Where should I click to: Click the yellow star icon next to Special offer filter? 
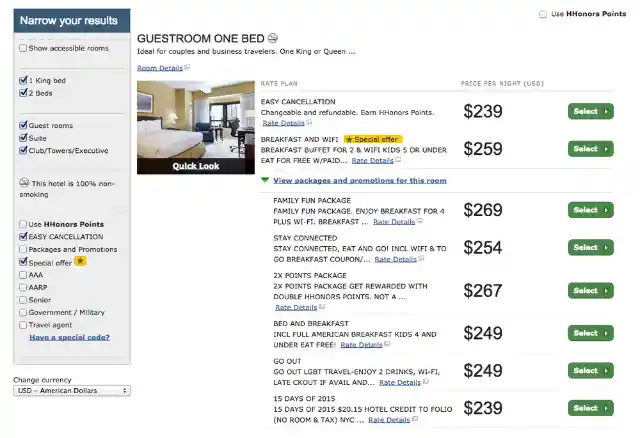(x=80, y=261)
